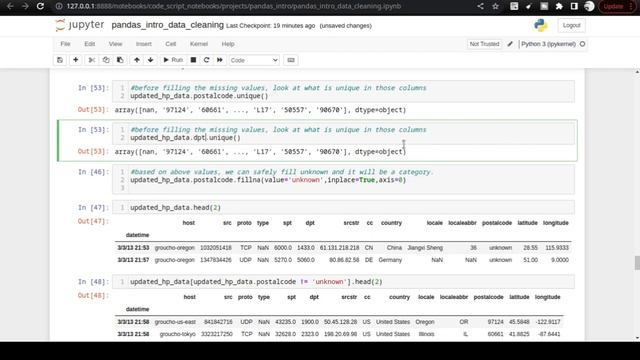The height and width of the screenshot is (360, 640).
Task: Open the cell type Code dropdown
Action: 254,60
